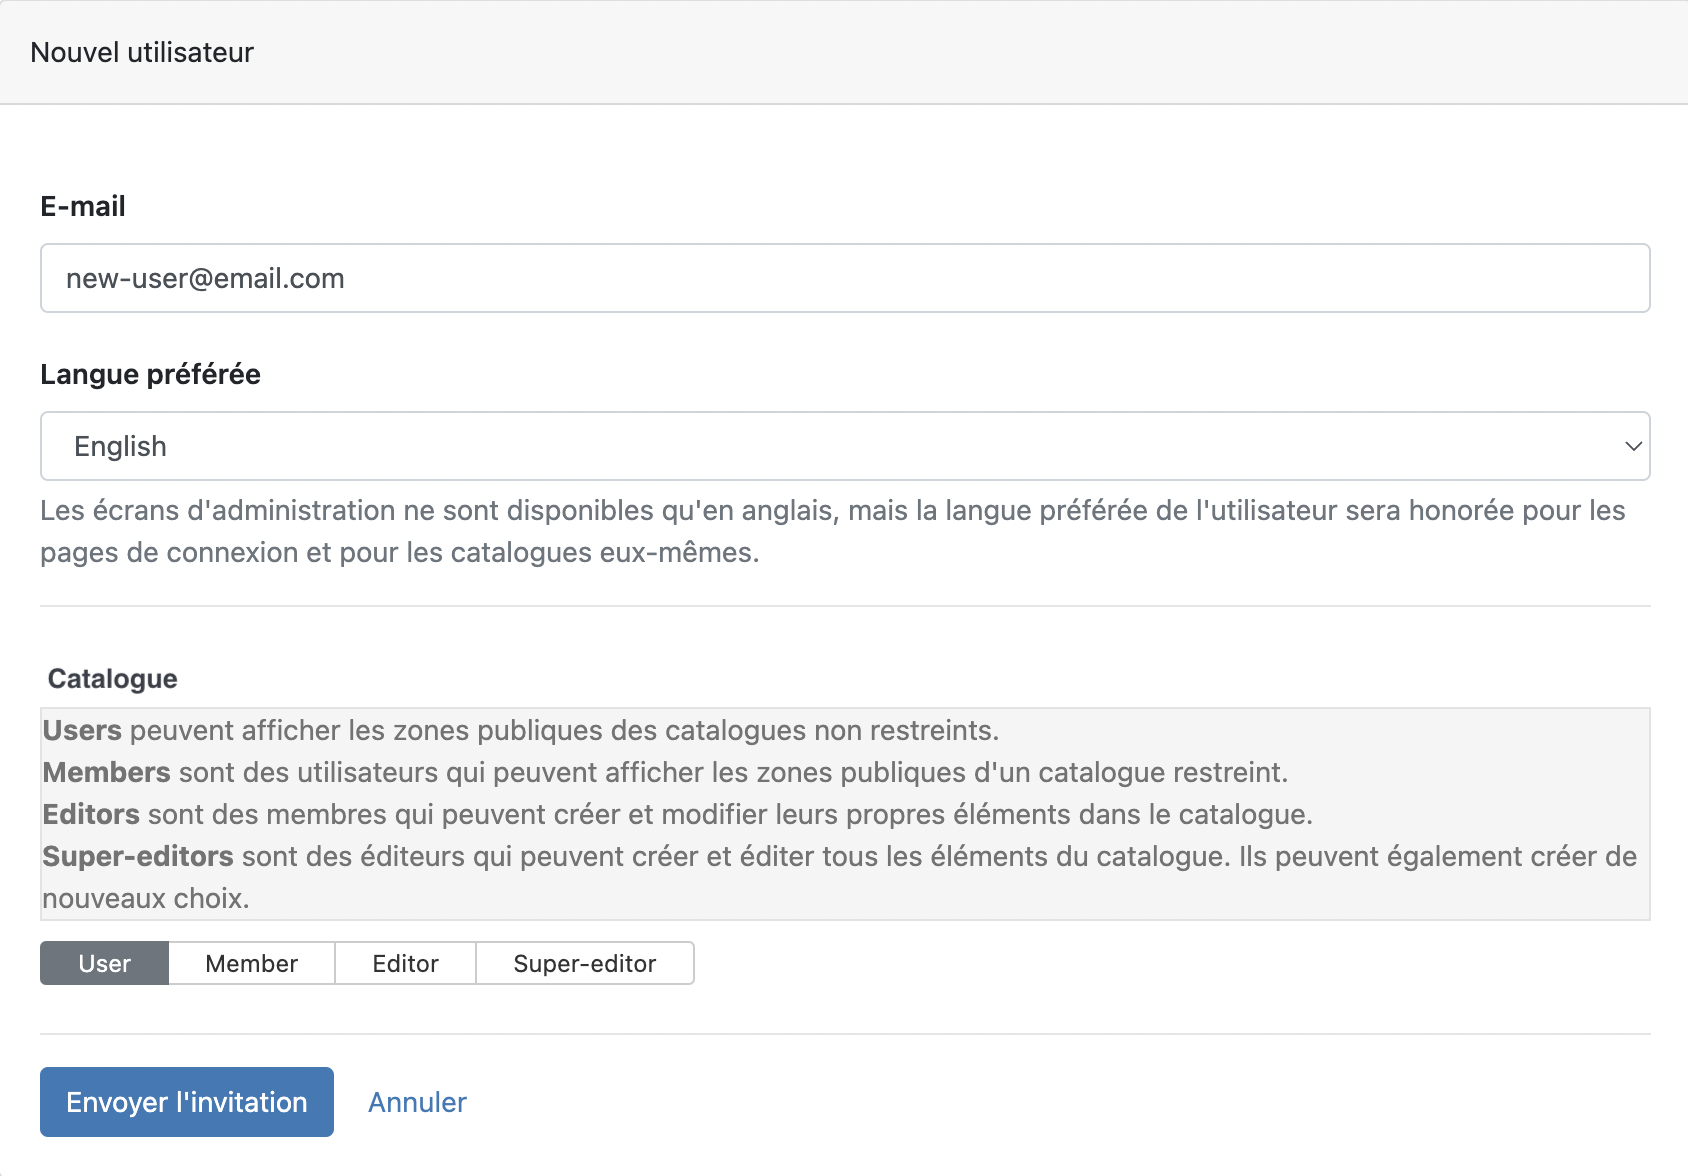Pick the Editor role option
1688x1176 pixels.
click(405, 963)
